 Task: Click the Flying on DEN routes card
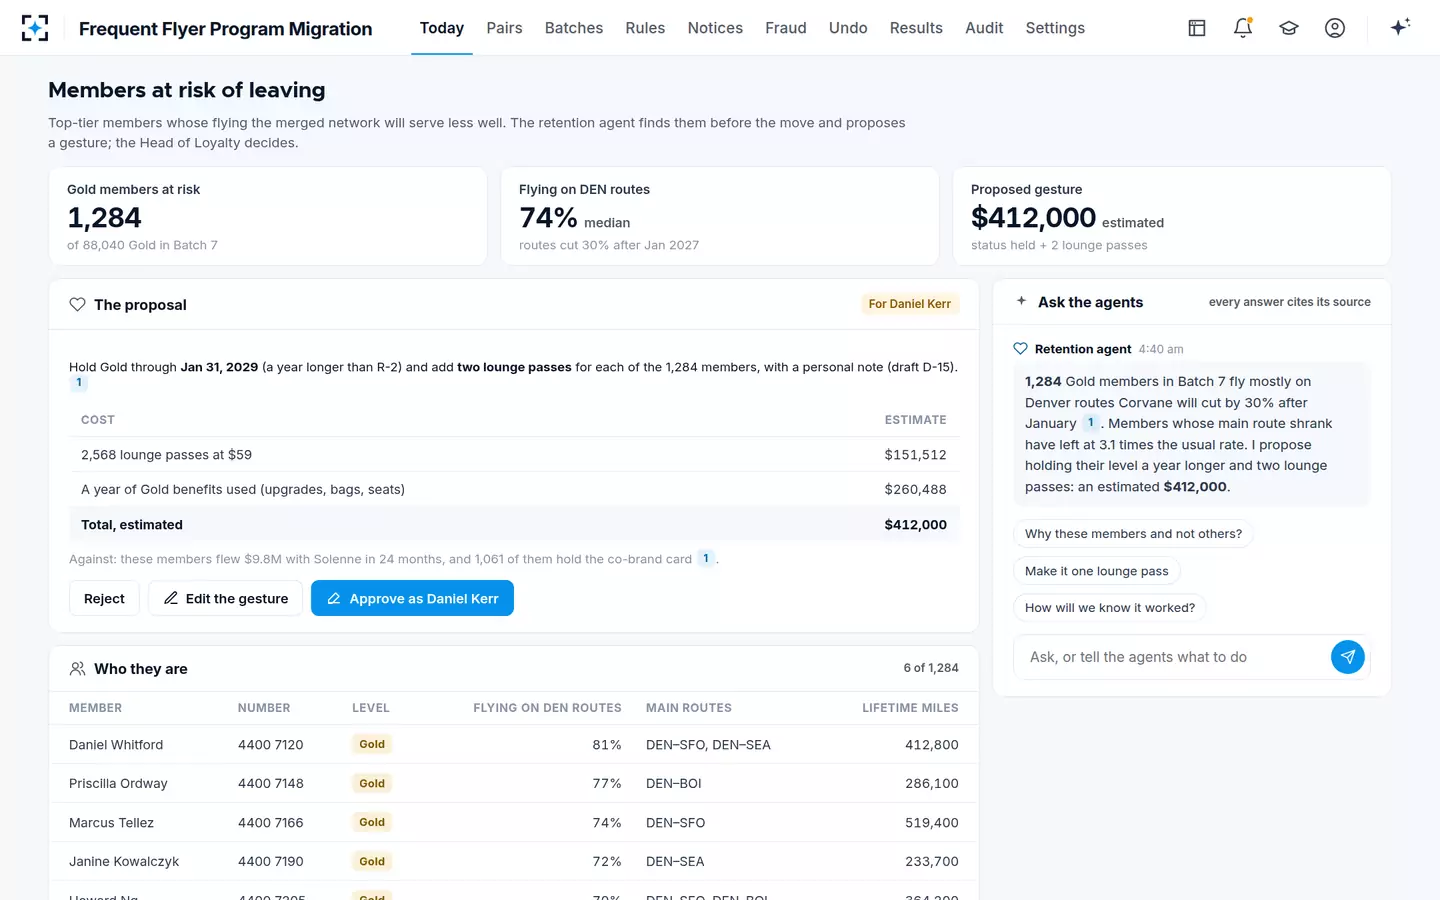(x=720, y=216)
